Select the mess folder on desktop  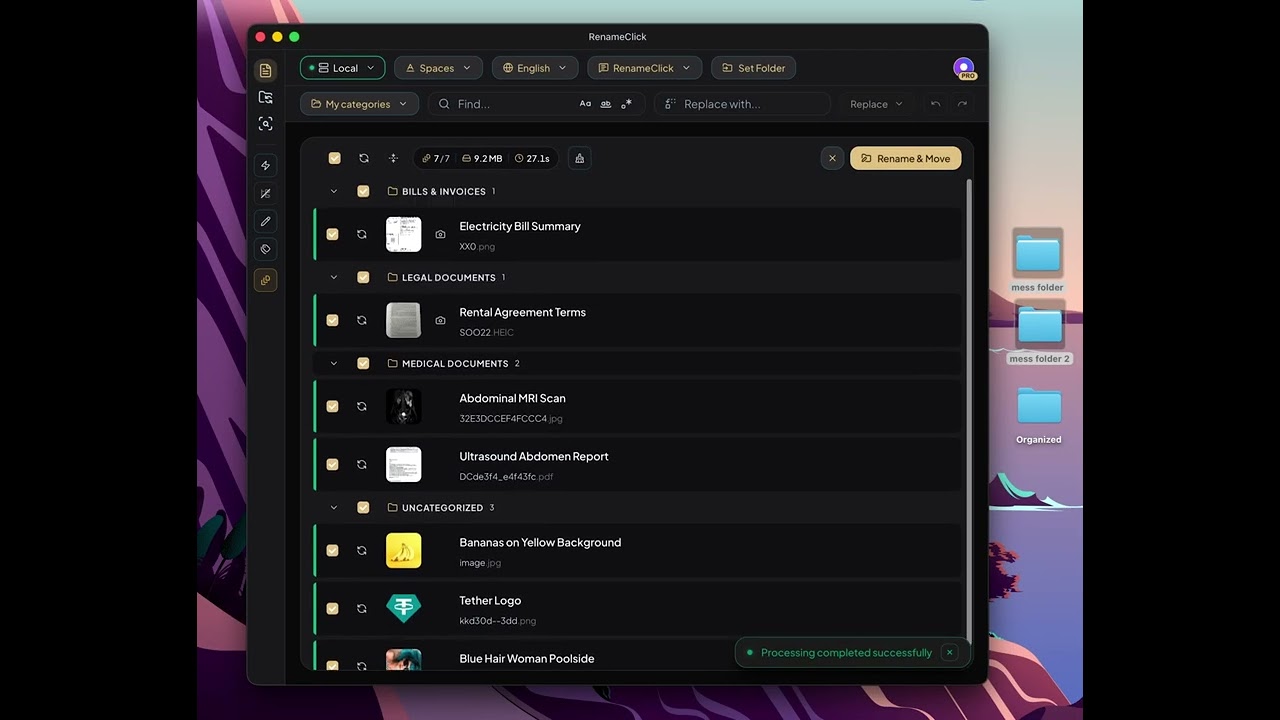pyautogui.click(x=1038, y=261)
